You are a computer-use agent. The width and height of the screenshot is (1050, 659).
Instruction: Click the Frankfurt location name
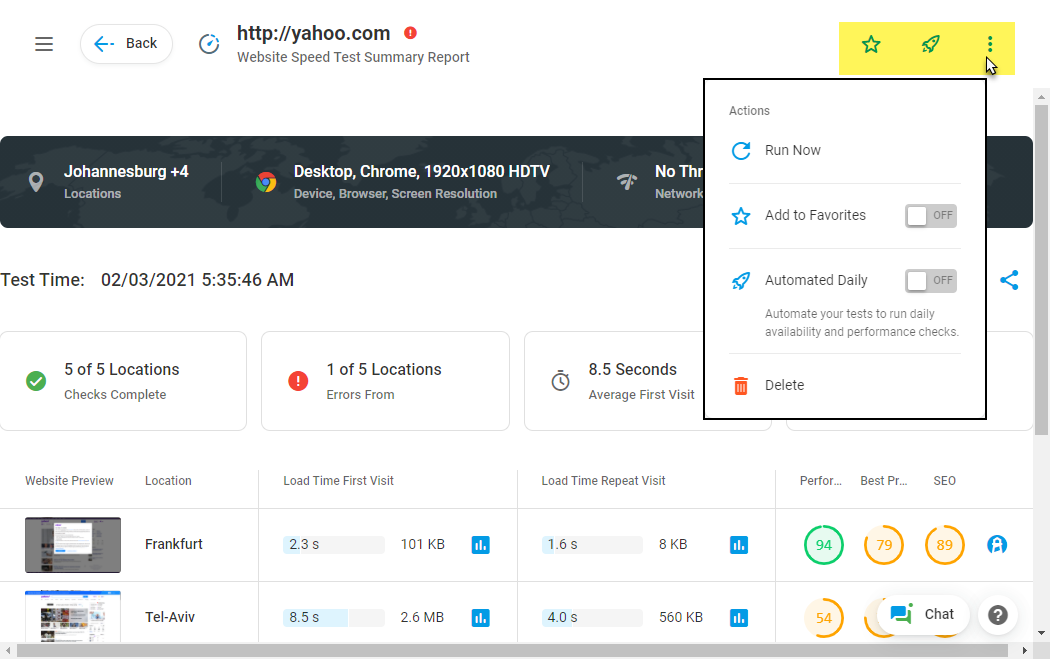(173, 544)
